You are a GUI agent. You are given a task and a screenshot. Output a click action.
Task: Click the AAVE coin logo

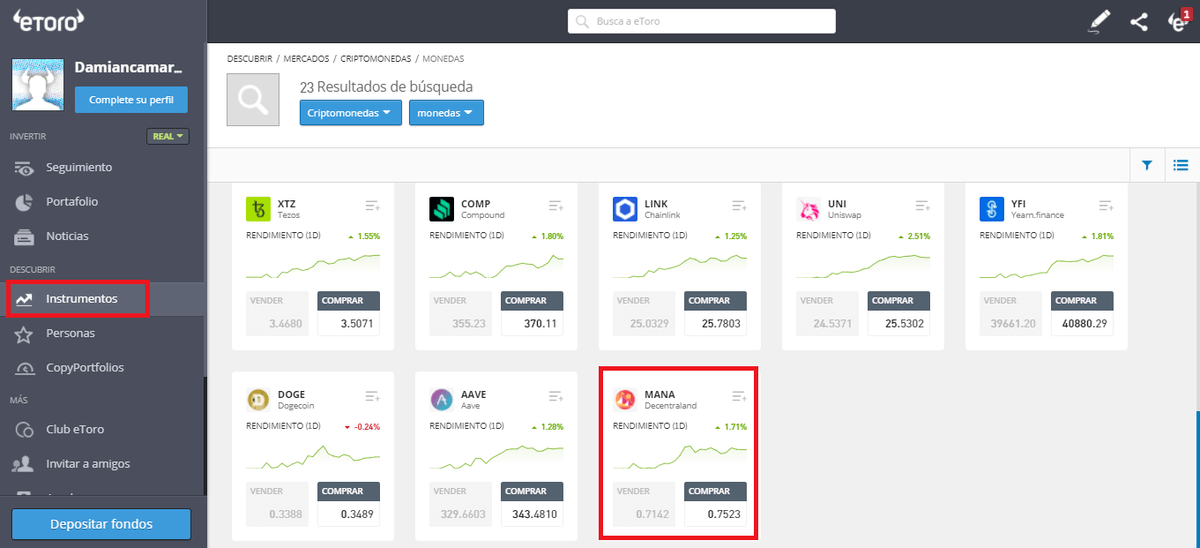442,400
